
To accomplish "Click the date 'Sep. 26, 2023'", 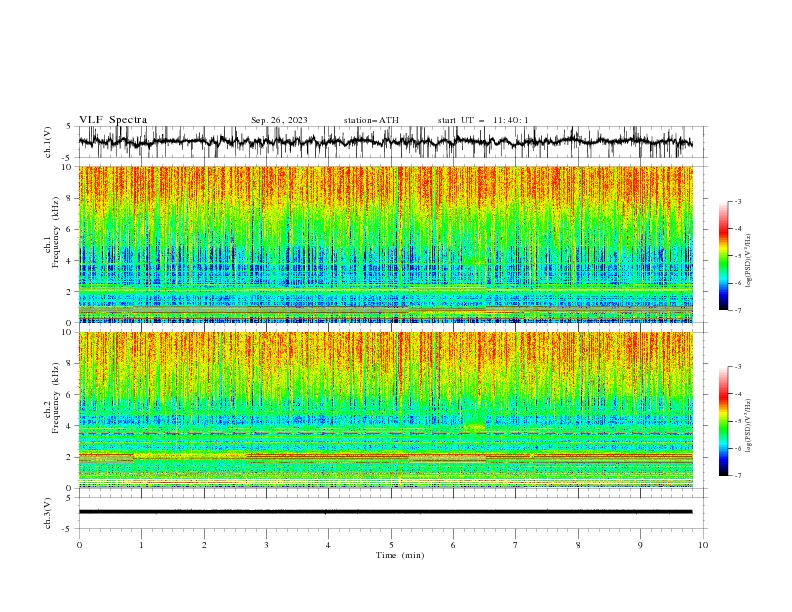I will point(279,120).
